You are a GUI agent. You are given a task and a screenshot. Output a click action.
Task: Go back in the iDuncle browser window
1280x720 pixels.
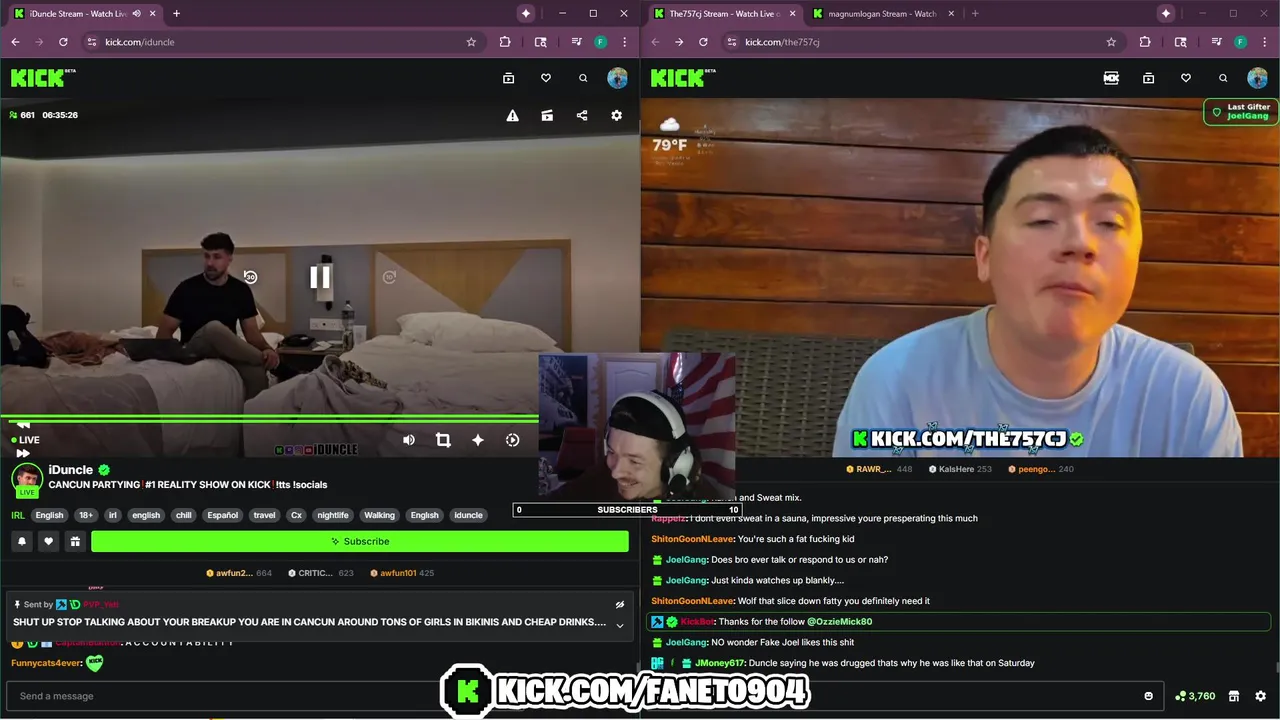(x=15, y=42)
